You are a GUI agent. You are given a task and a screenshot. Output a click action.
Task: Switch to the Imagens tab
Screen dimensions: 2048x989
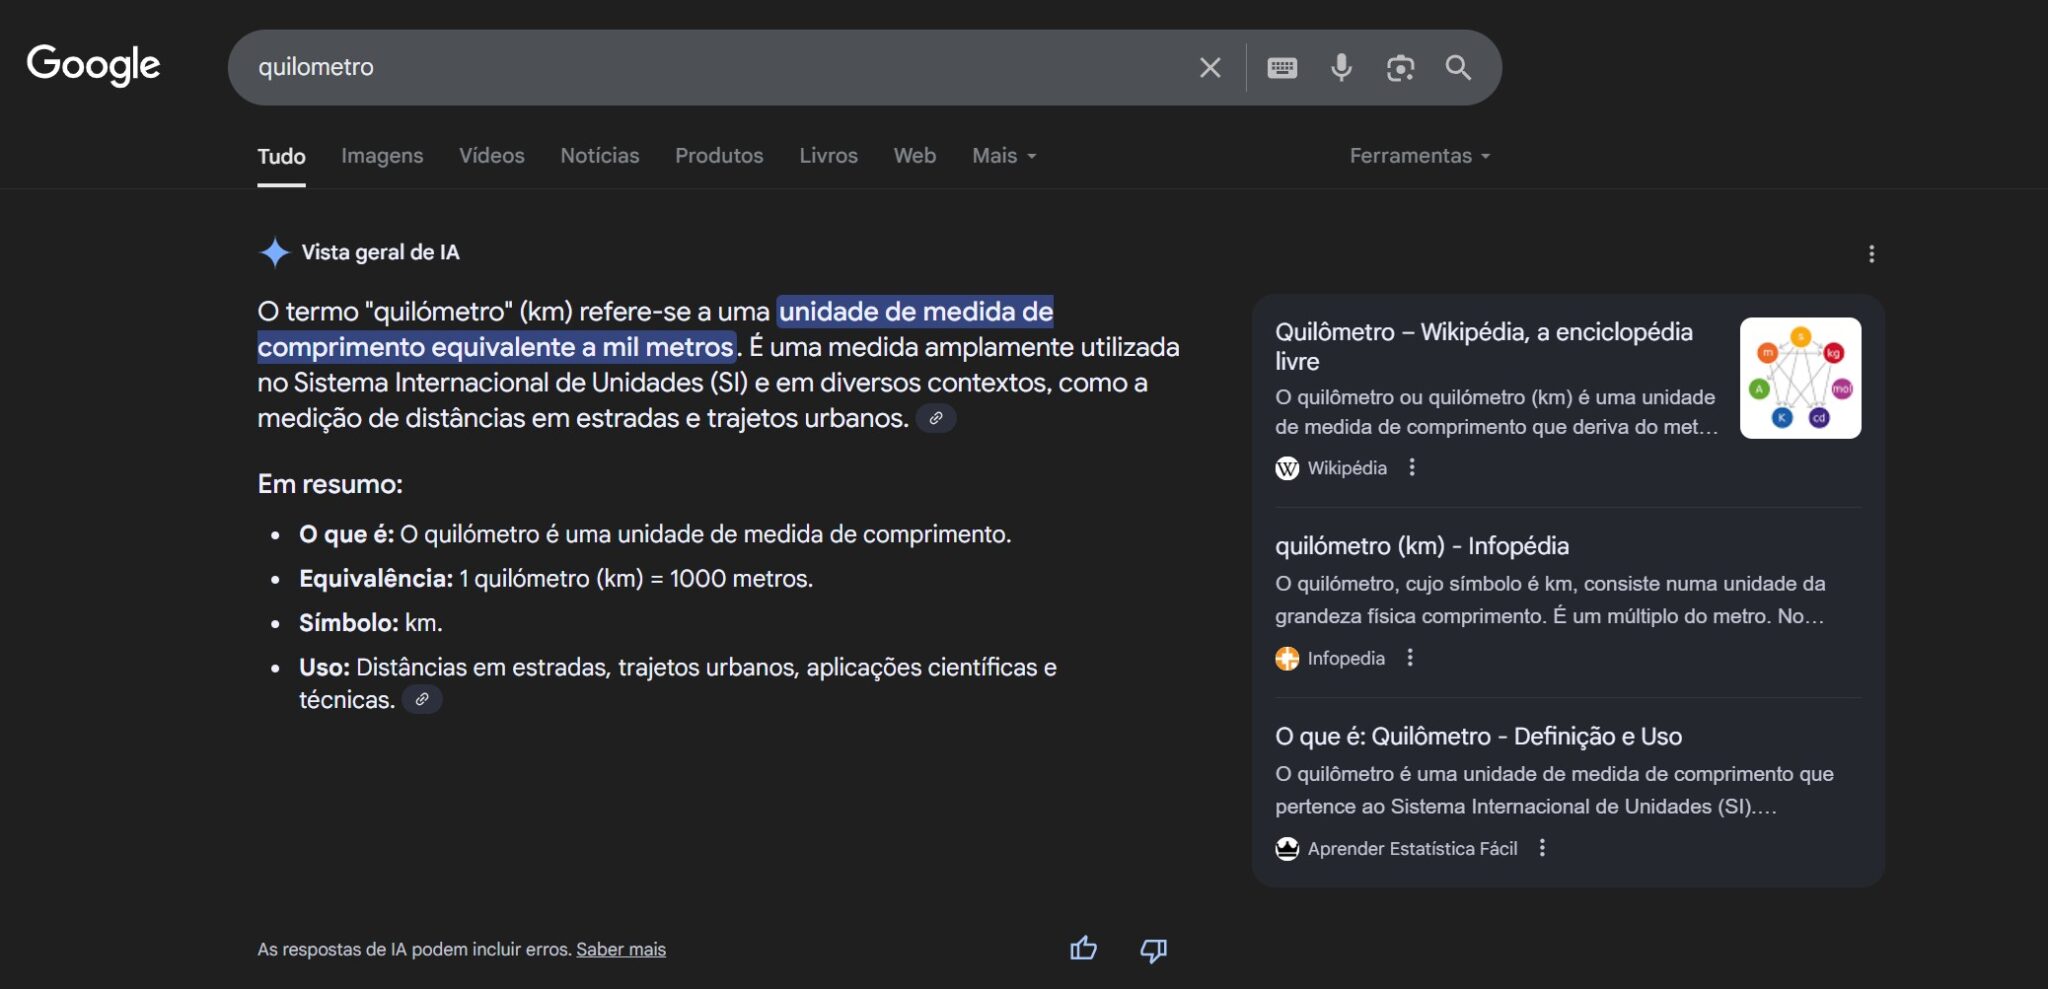(382, 155)
